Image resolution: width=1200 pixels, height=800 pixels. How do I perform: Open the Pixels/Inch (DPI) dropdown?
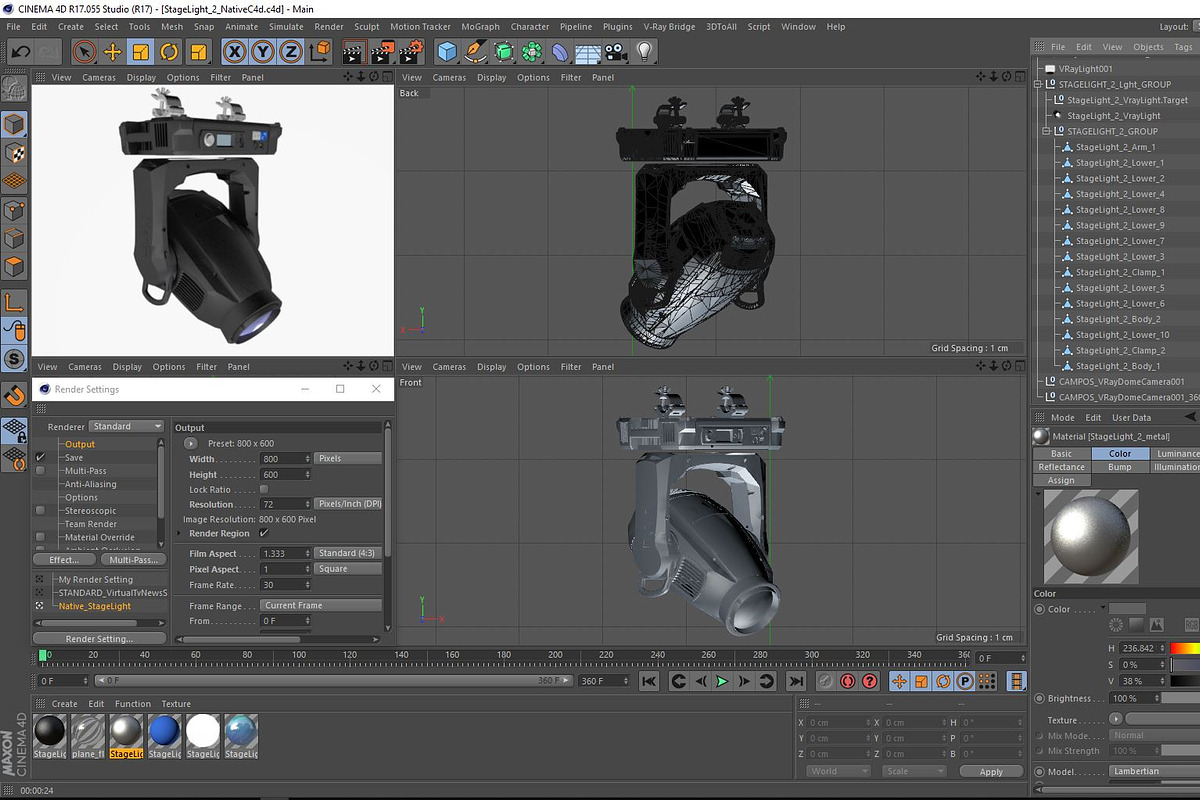point(348,504)
